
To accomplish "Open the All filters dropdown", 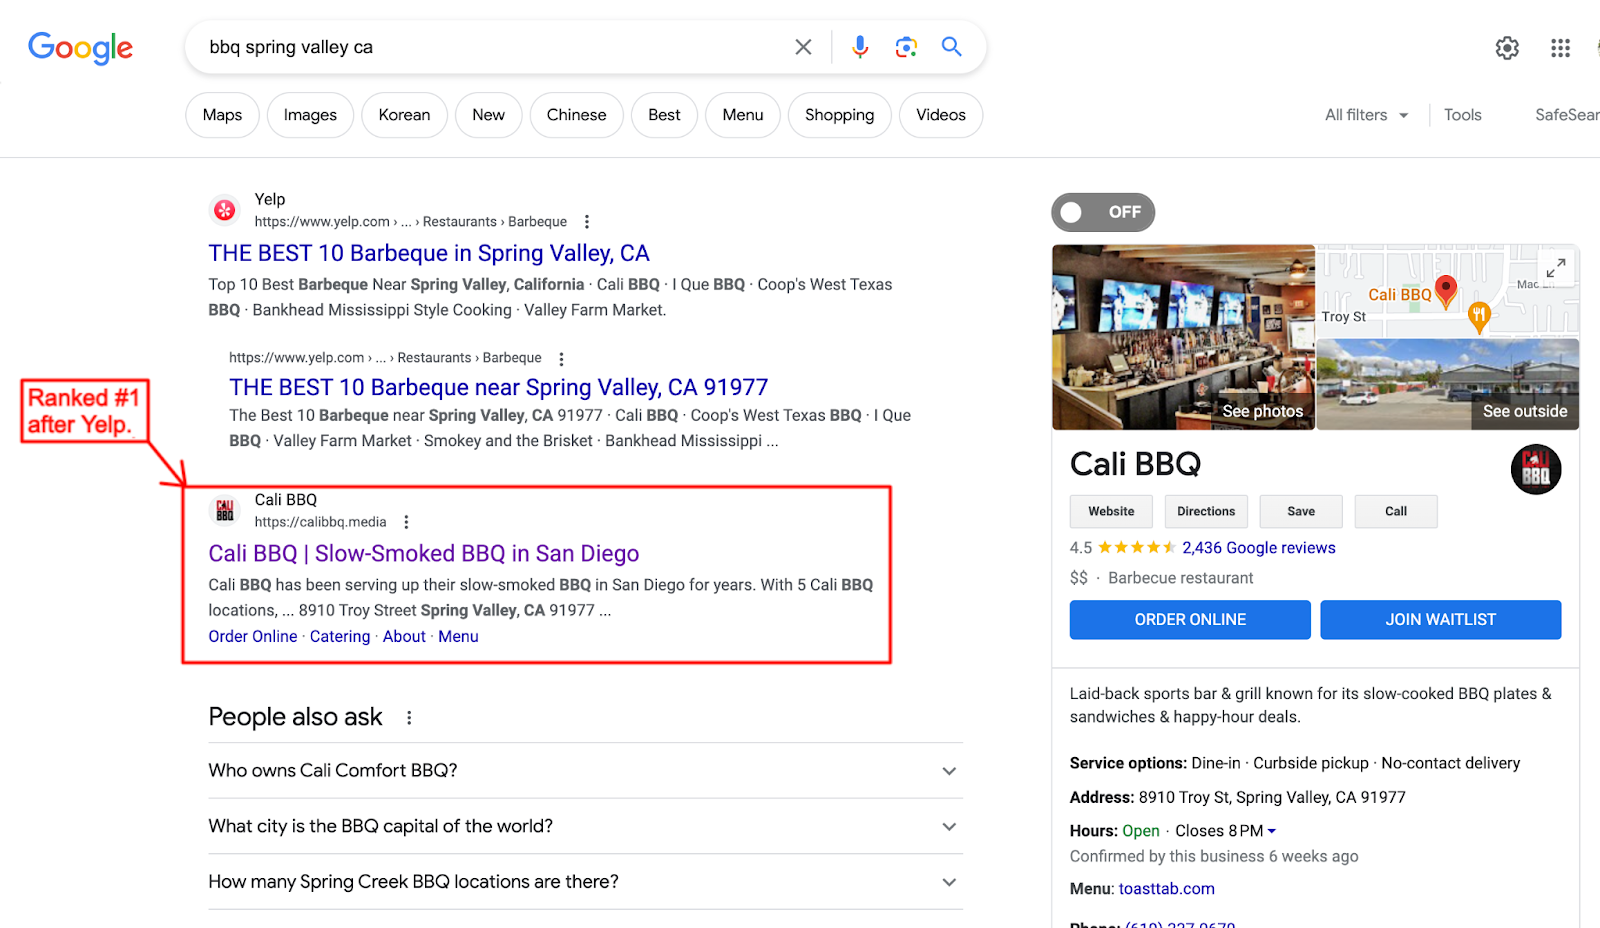I will (1366, 115).
